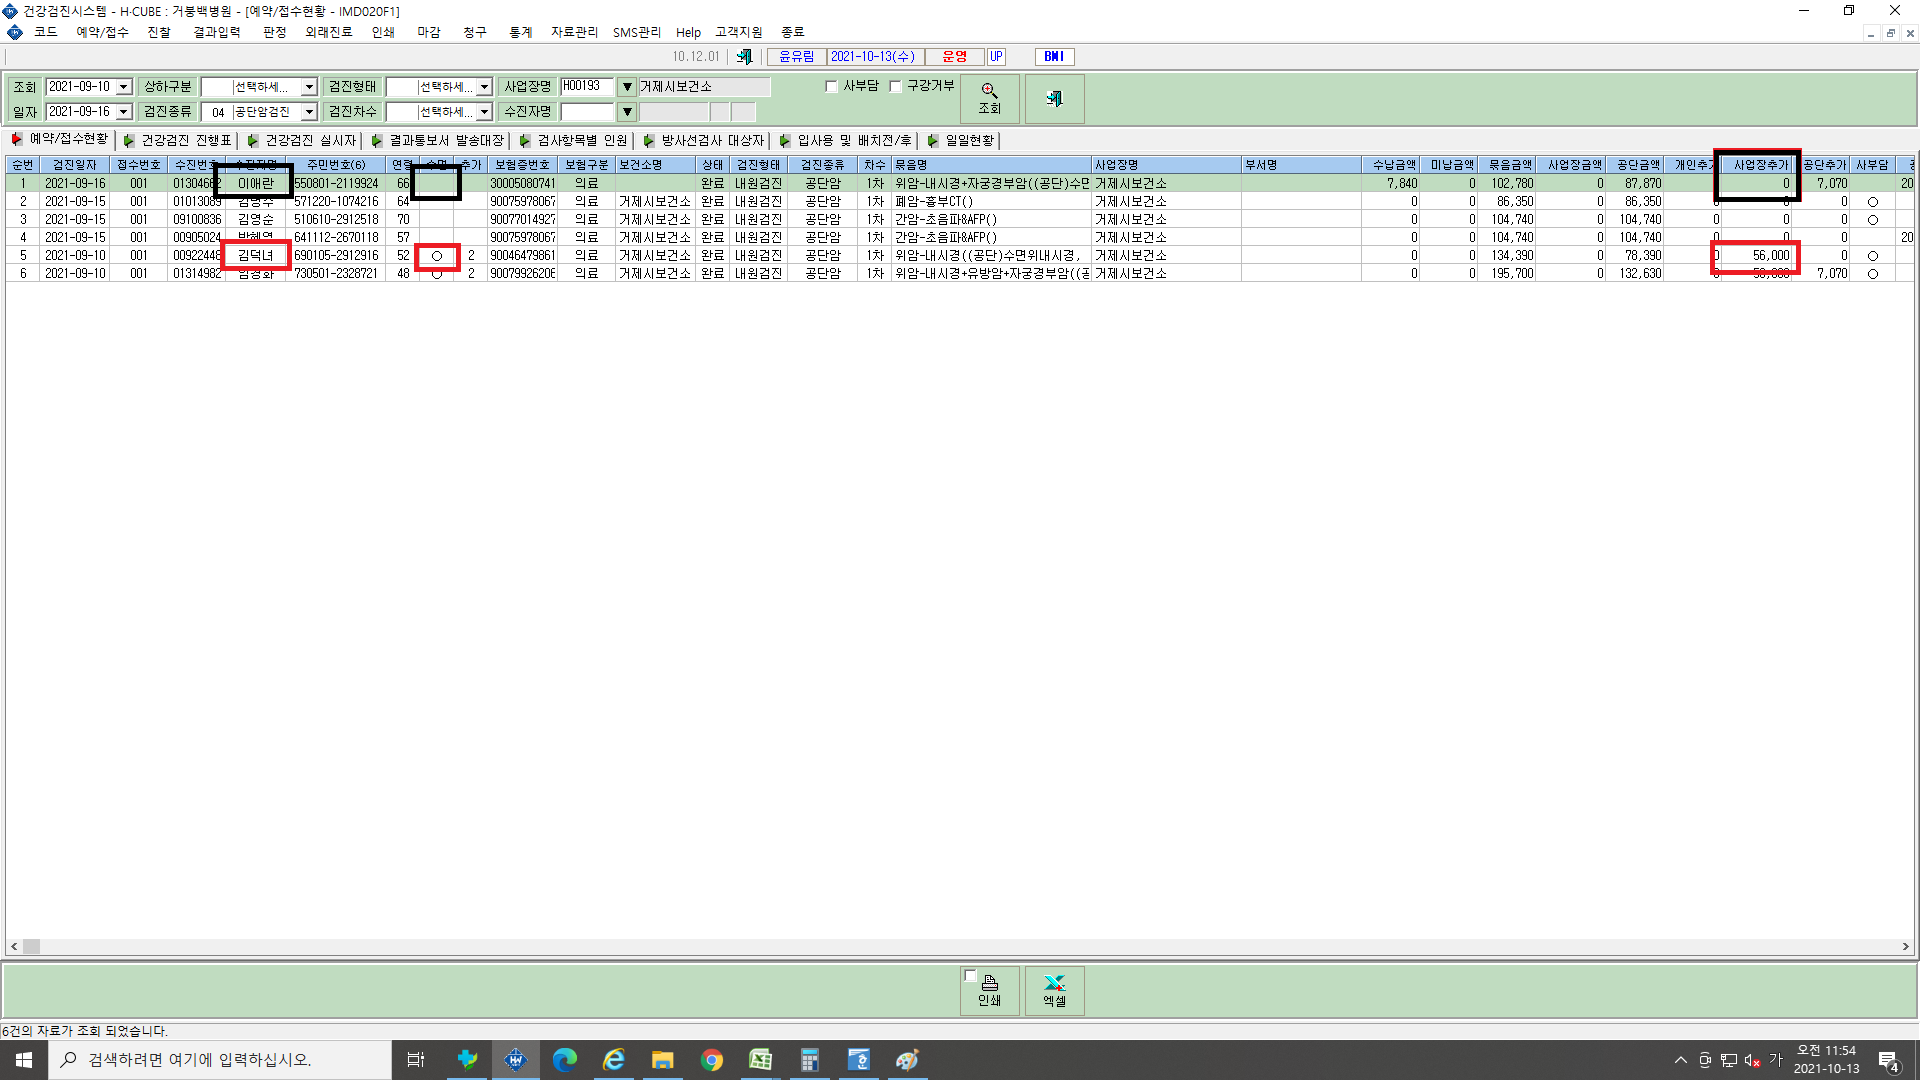
Task: Open the File Explorer taskbar icon
Action: 662,1060
